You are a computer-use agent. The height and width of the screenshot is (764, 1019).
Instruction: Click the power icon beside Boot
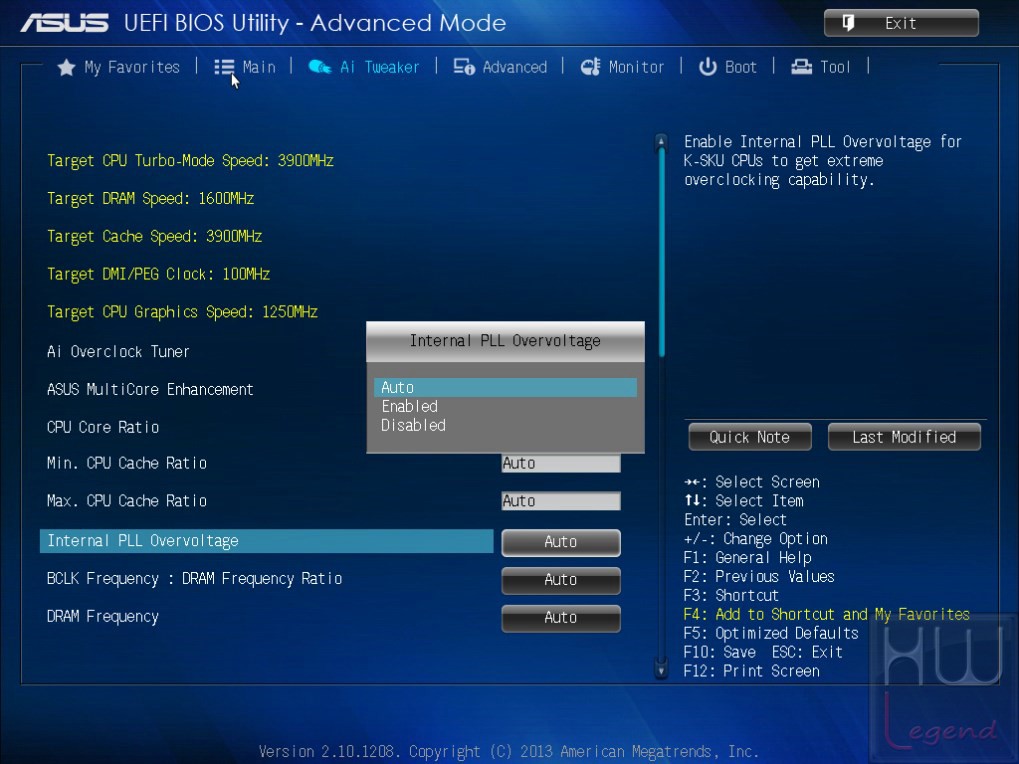click(x=708, y=67)
